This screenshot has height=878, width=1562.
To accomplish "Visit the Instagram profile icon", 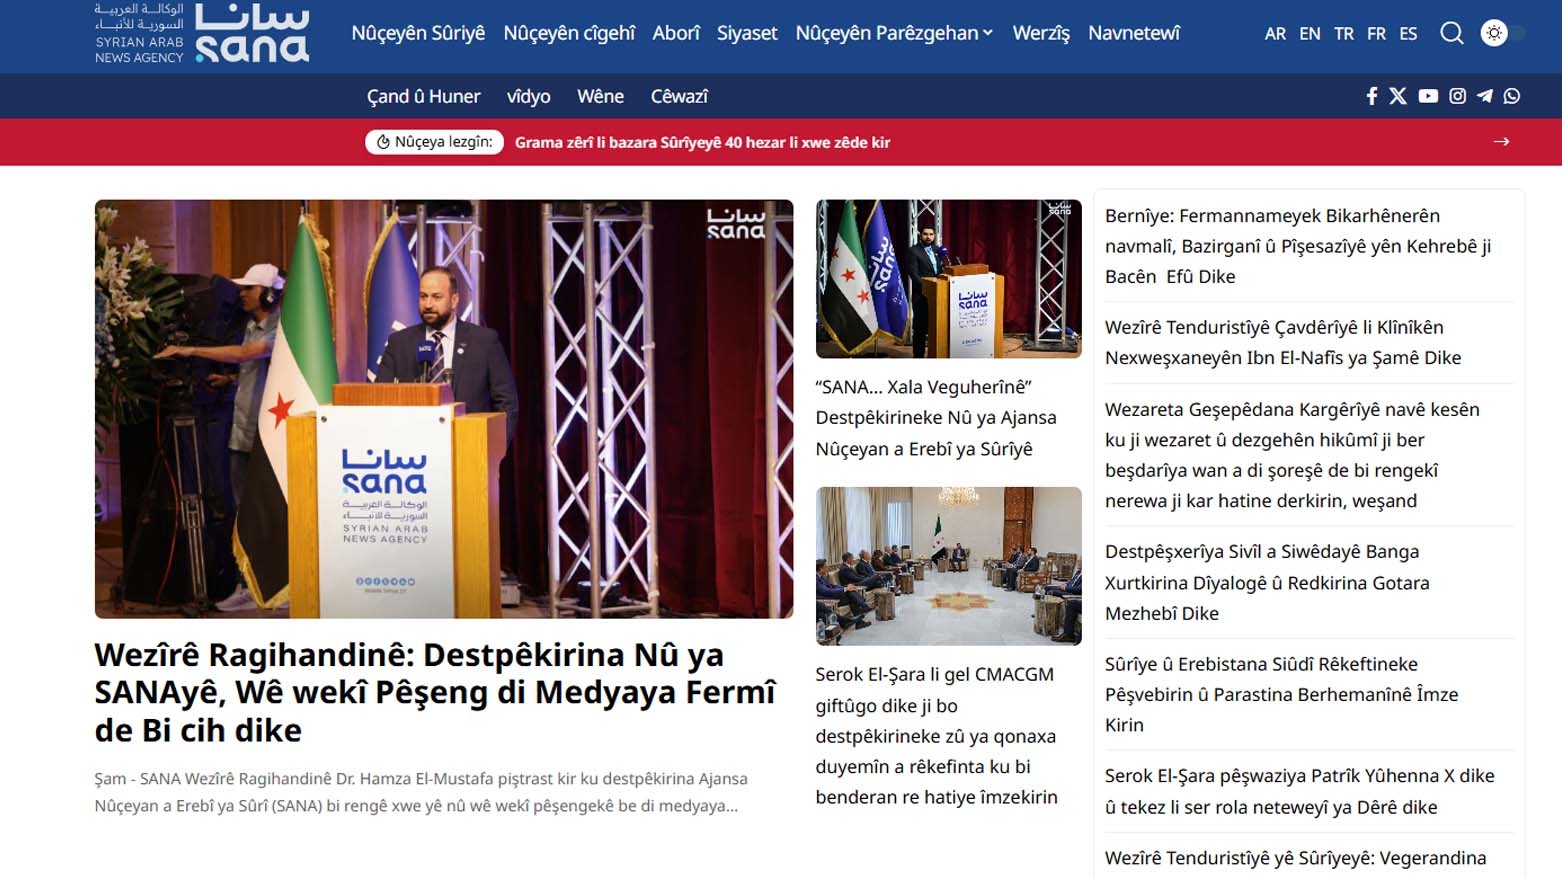I will click(1457, 96).
